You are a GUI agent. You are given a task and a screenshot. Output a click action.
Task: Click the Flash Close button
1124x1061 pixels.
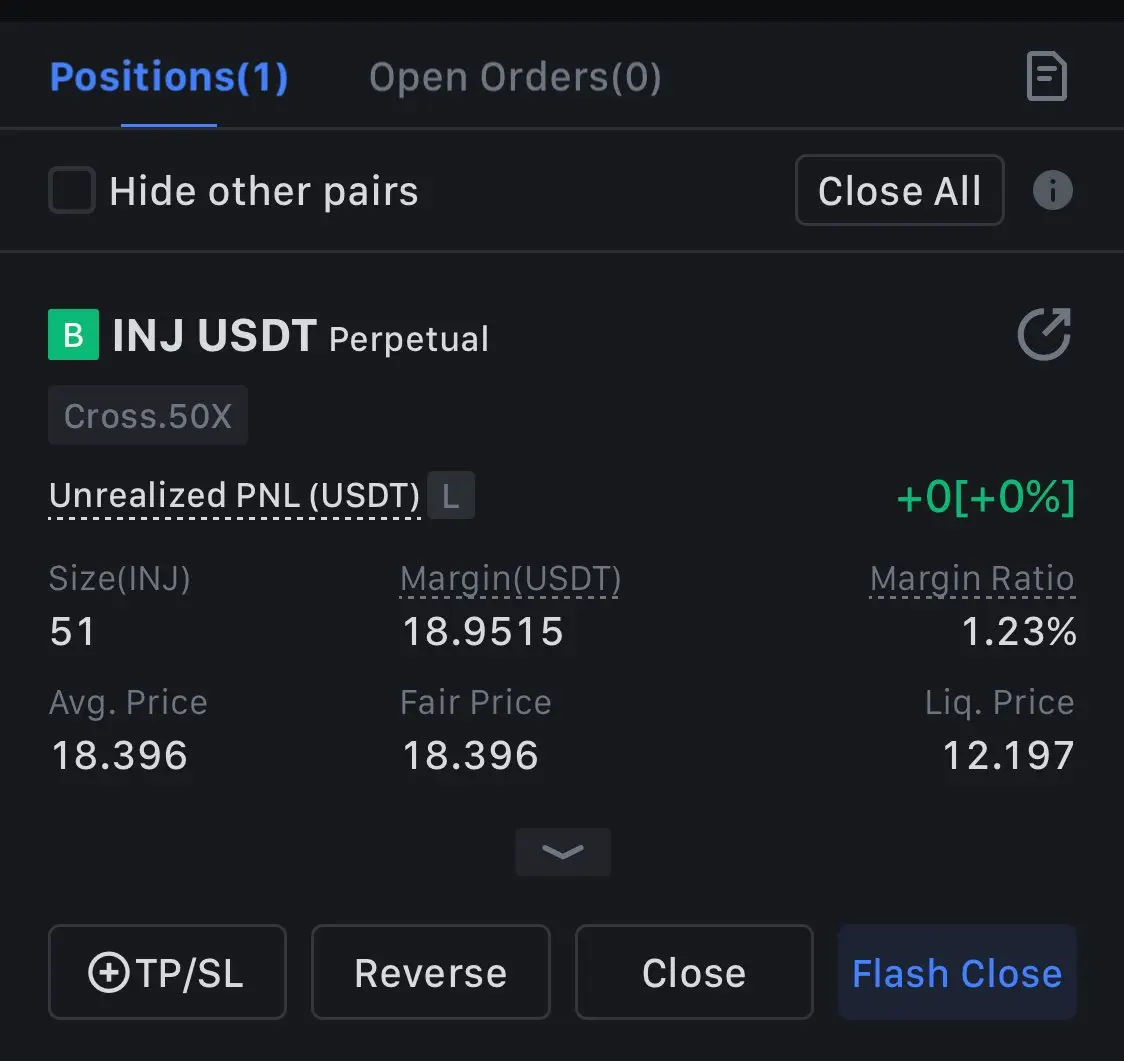click(957, 973)
